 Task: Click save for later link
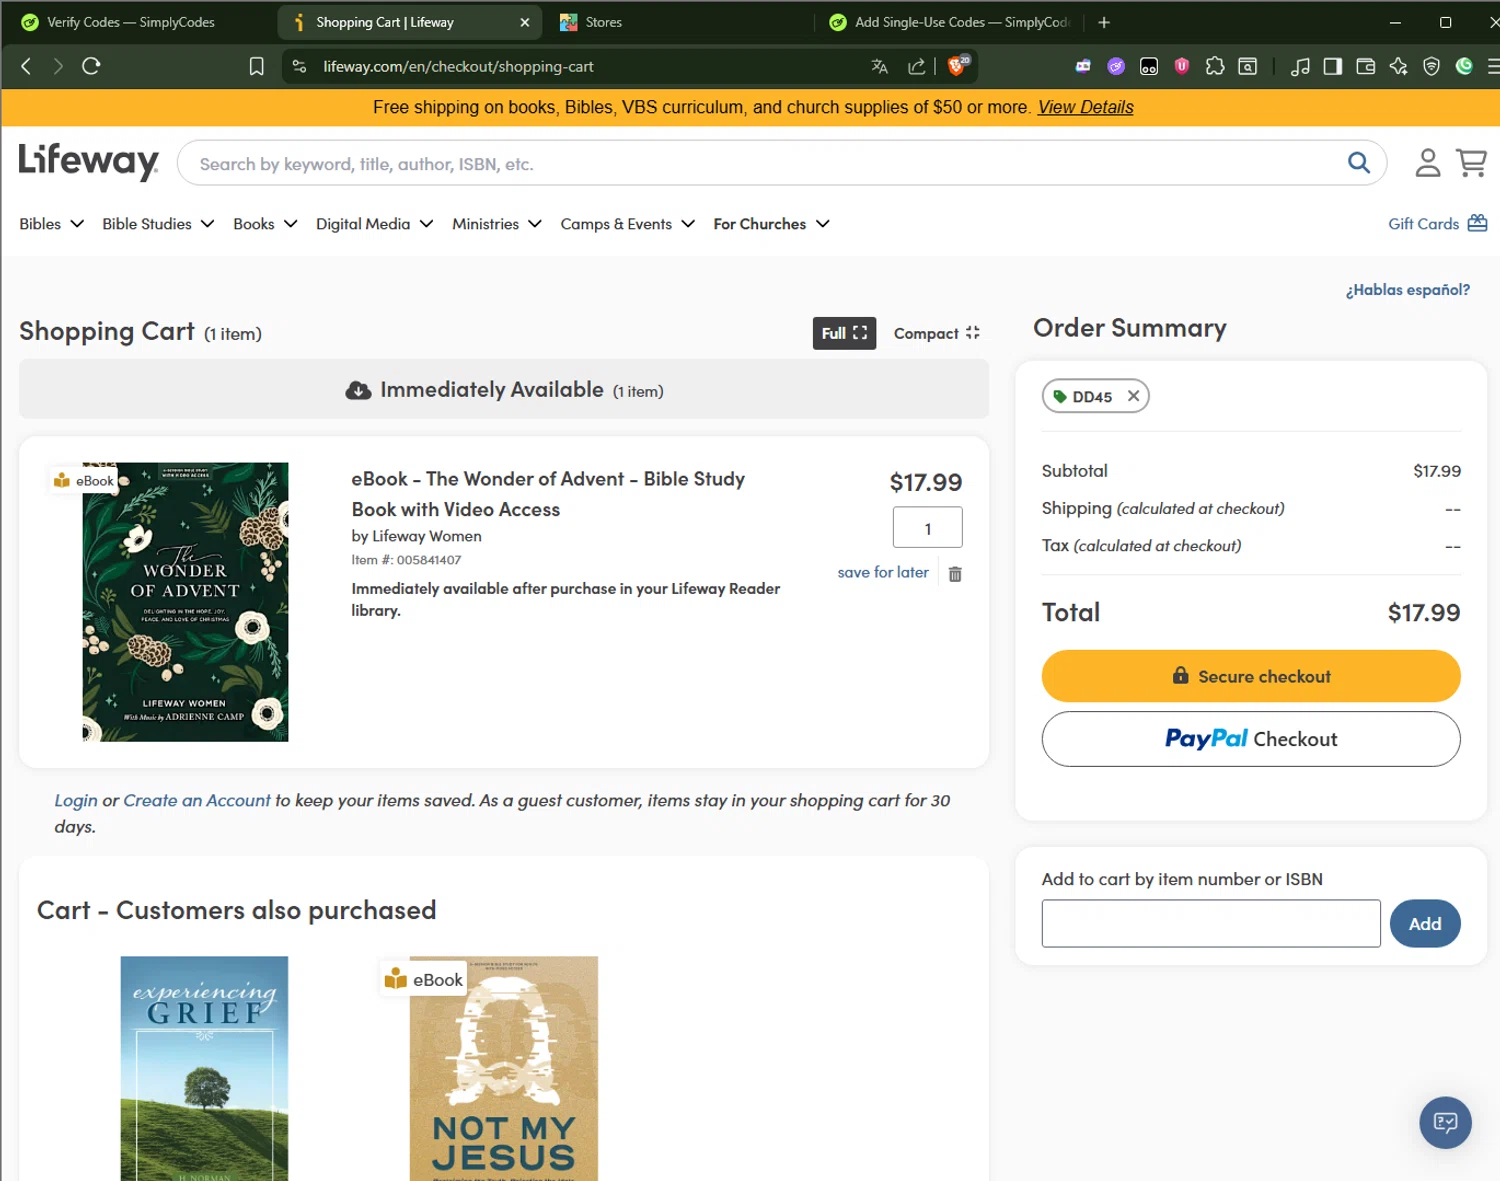(x=883, y=572)
